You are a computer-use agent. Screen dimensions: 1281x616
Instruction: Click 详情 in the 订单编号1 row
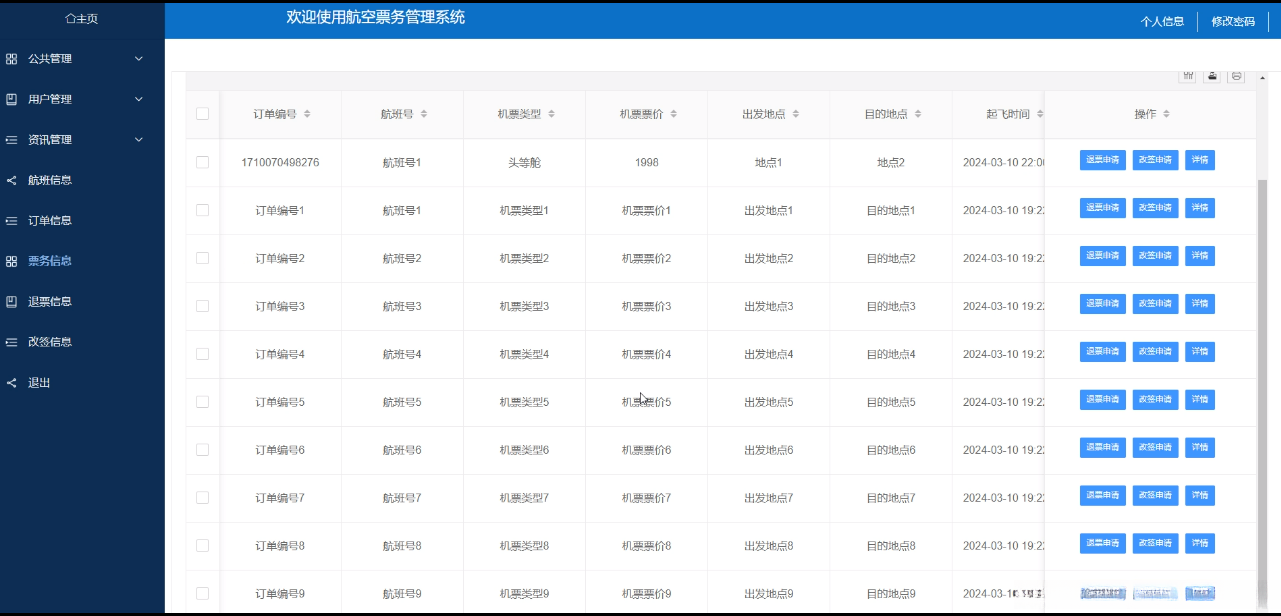click(1200, 208)
